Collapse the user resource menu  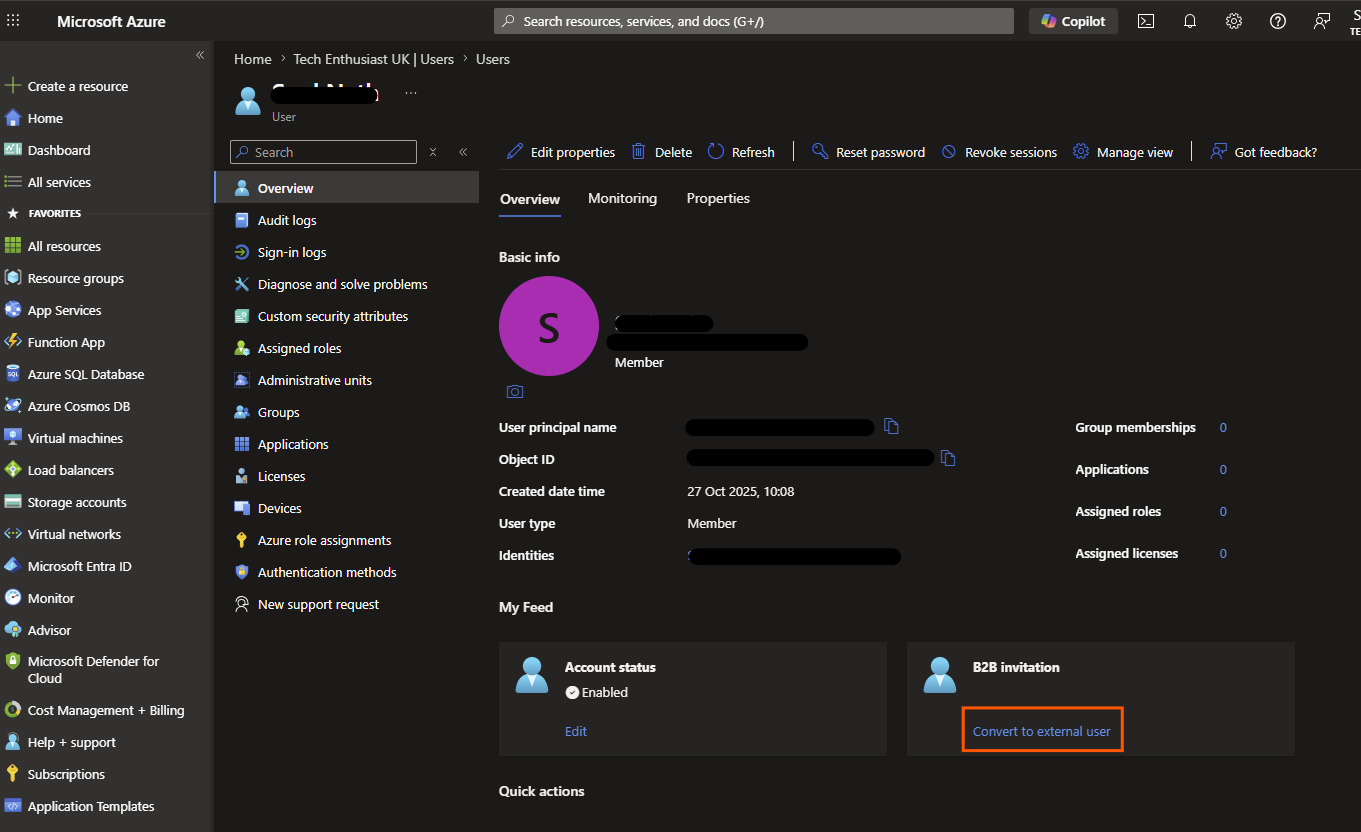click(463, 152)
